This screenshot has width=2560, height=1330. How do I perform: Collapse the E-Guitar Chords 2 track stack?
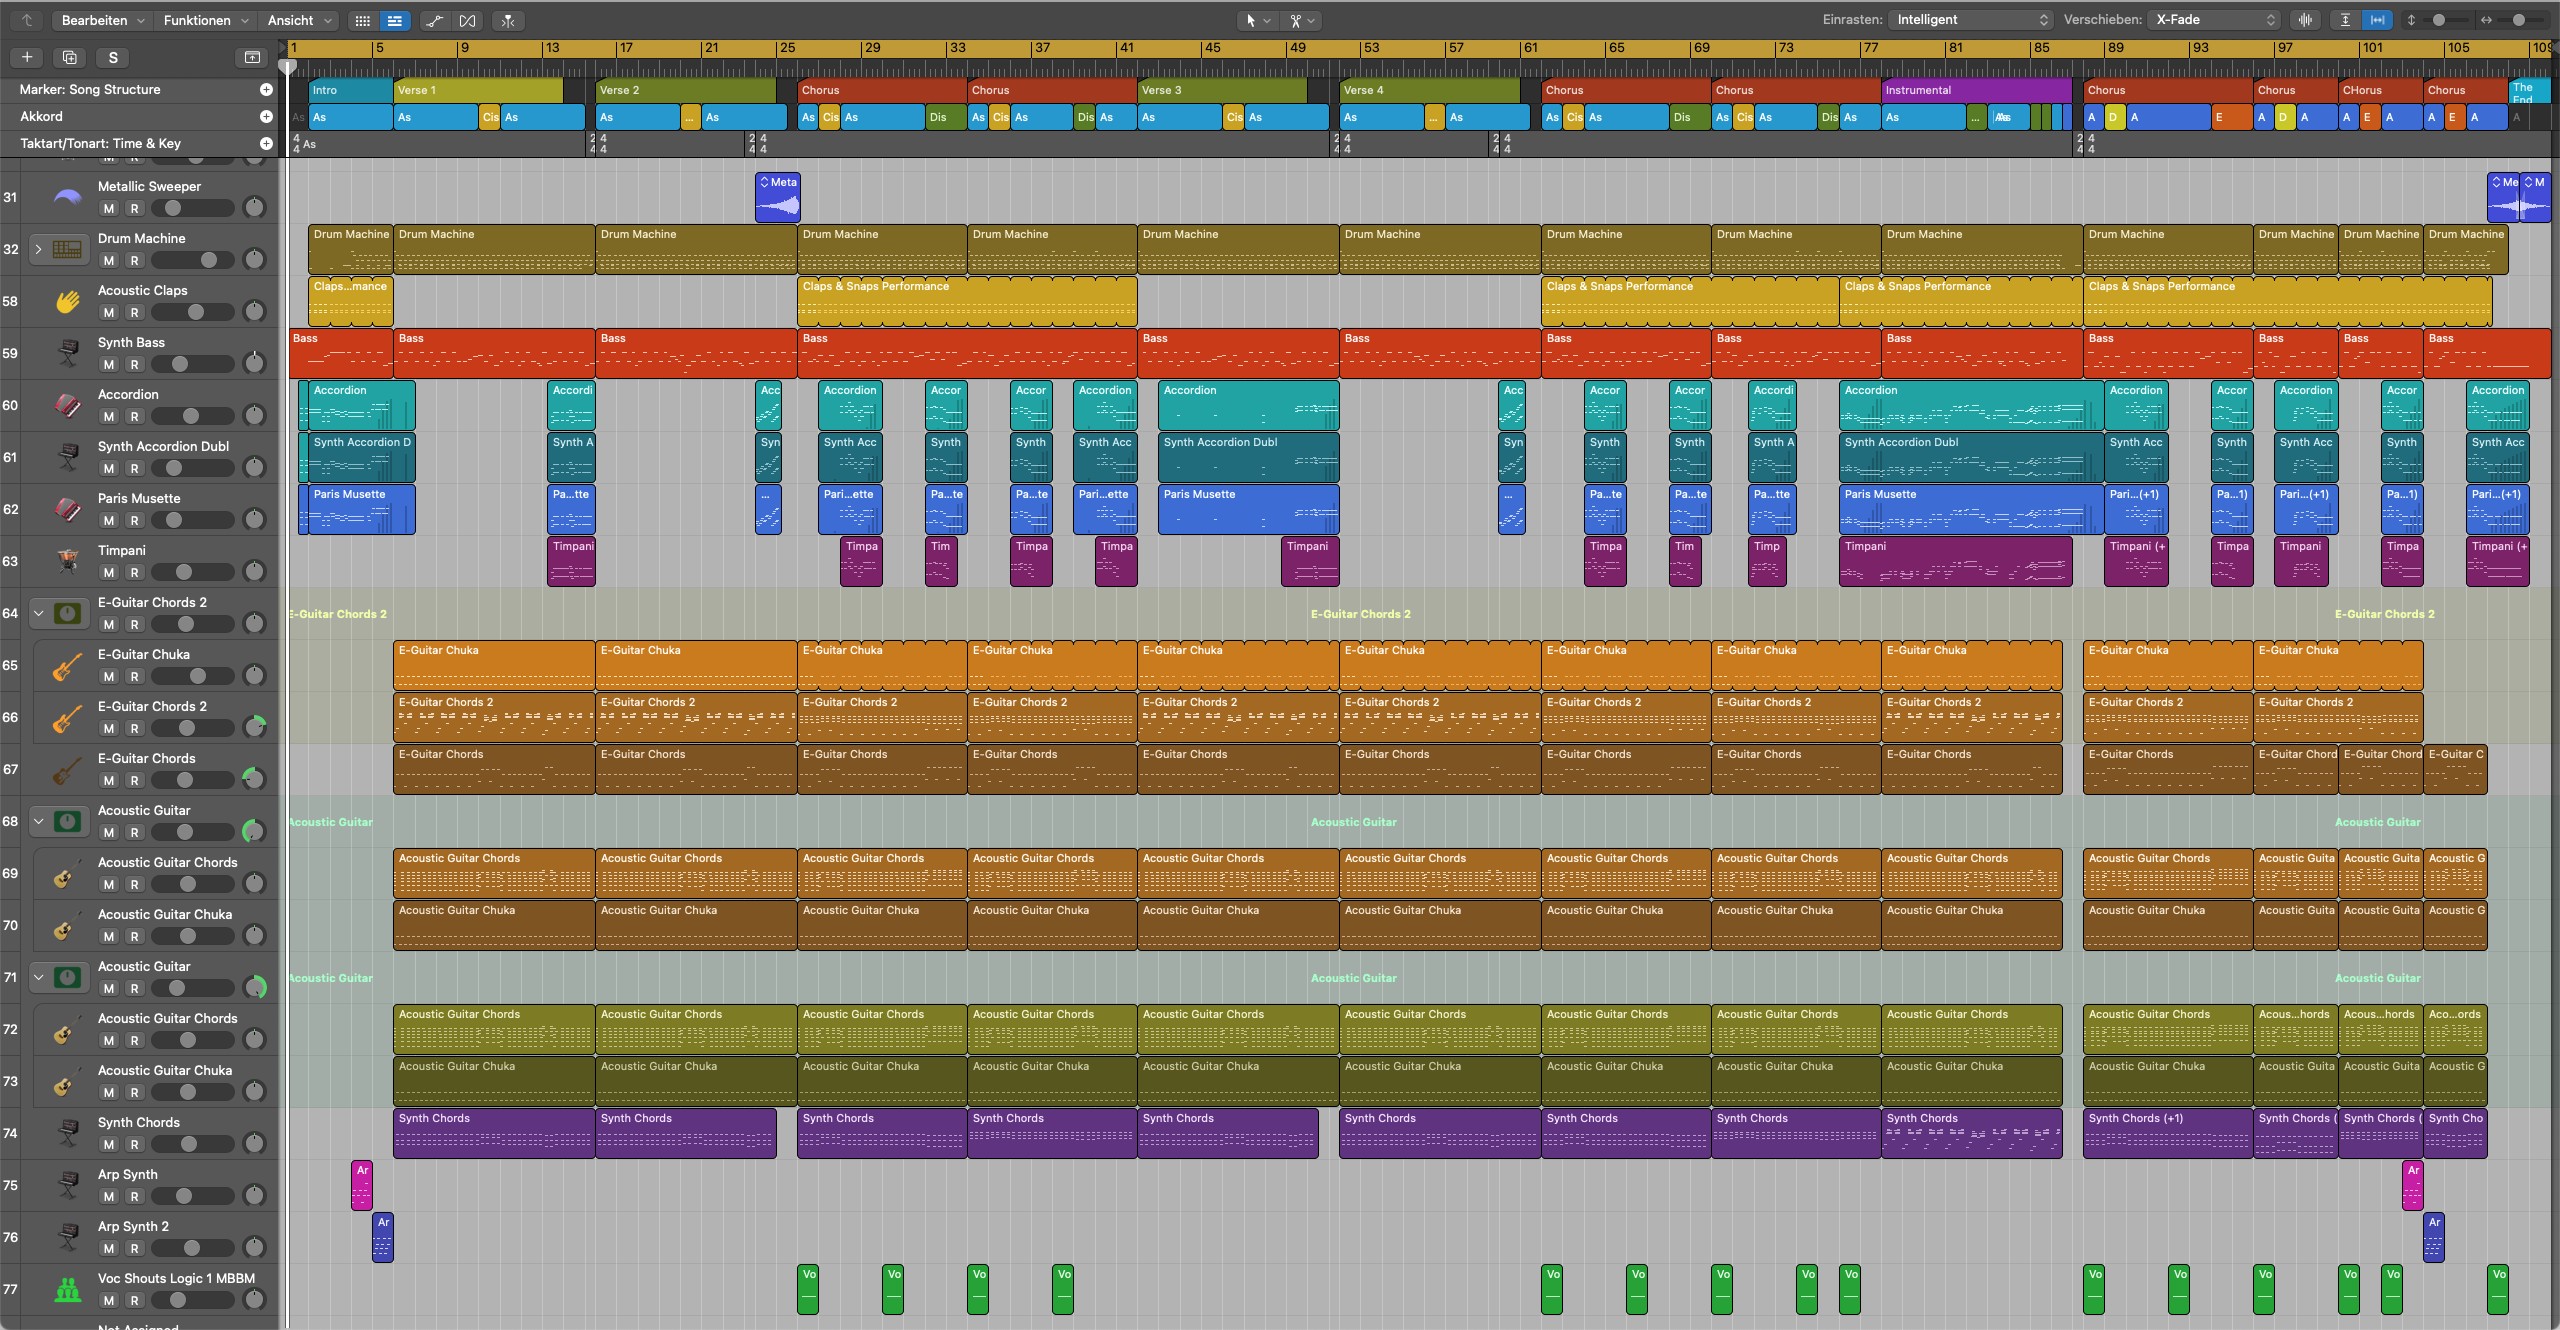38,613
